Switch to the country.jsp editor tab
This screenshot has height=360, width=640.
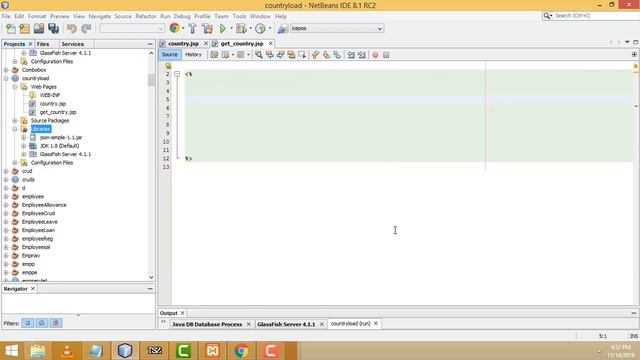point(183,43)
